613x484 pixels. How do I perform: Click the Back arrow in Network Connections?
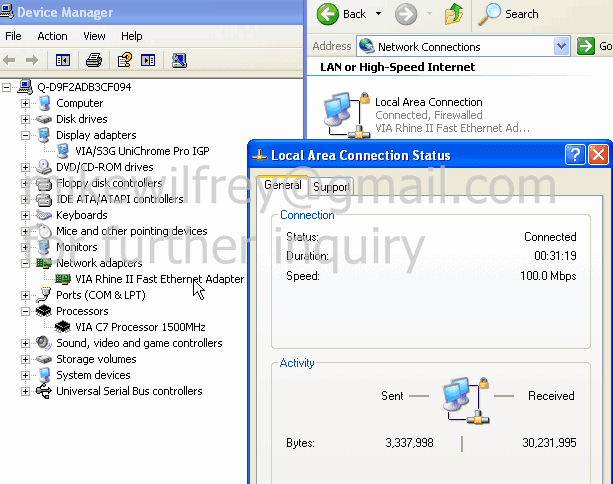(x=327, y=14)
